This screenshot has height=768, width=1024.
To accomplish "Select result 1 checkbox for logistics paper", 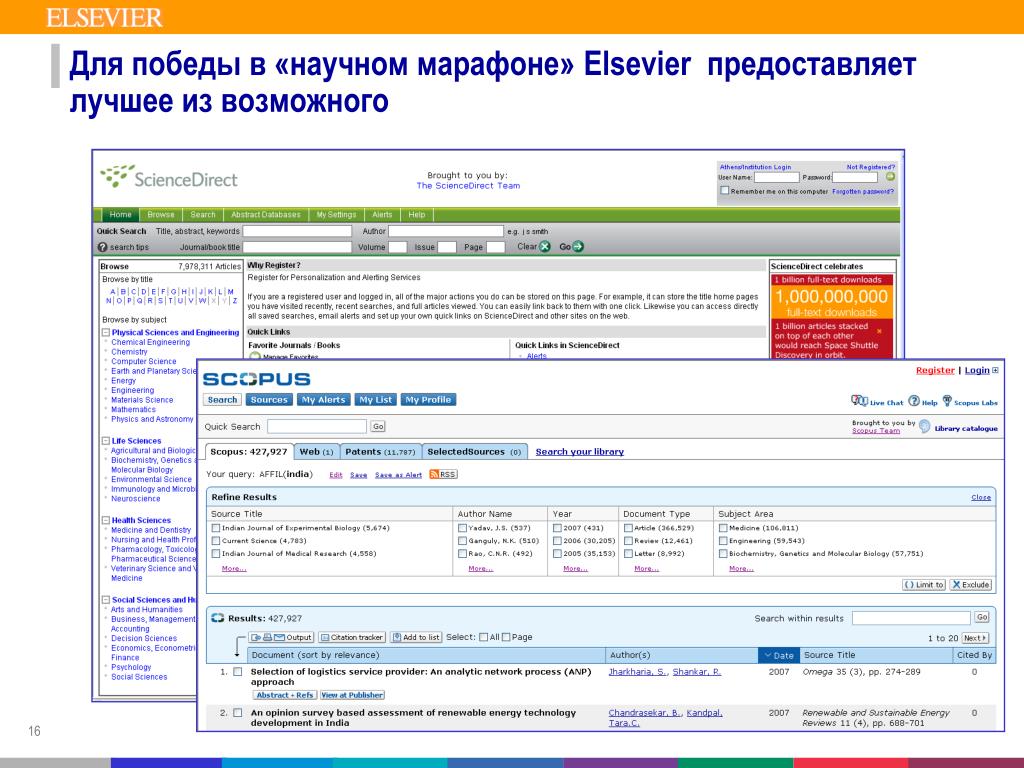I will coord(238,671).
